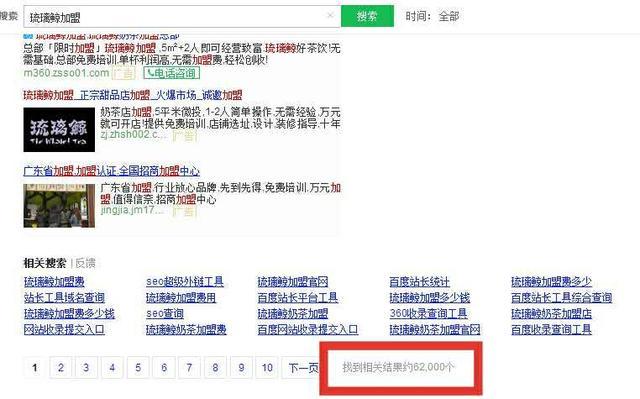Open related search seo超级外链工具
The image size is (640, 399).
coord(185,282)
